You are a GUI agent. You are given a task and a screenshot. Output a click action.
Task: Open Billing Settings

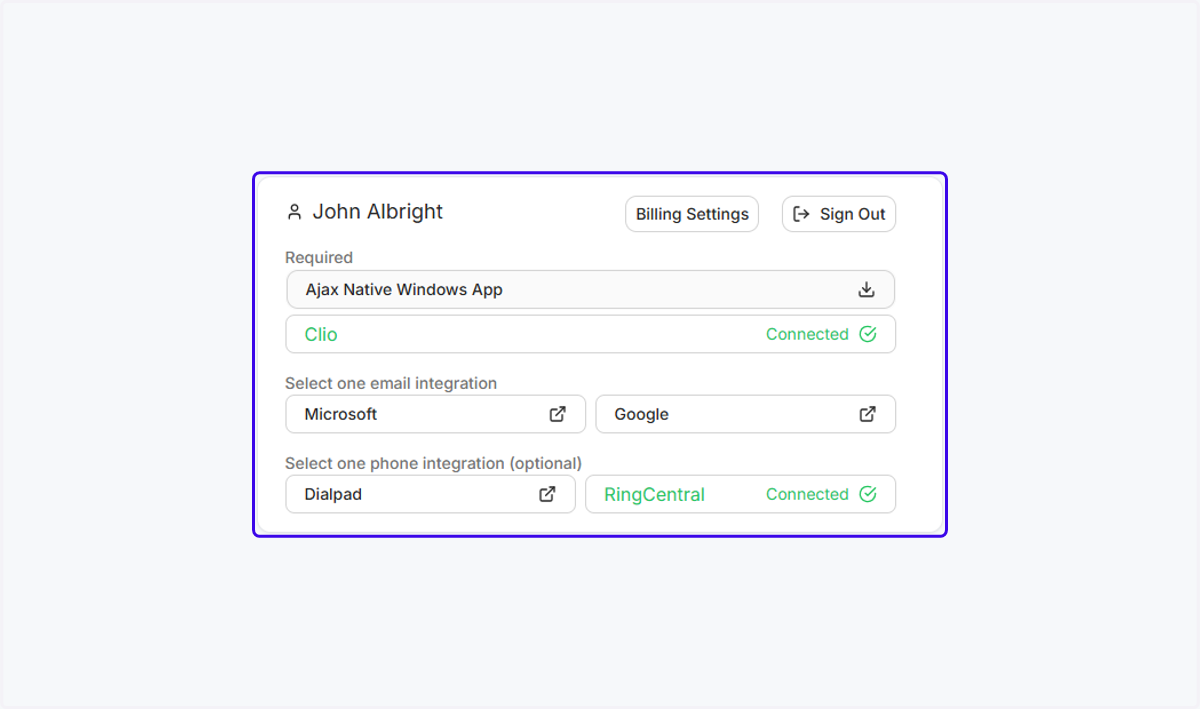point(692,214)
